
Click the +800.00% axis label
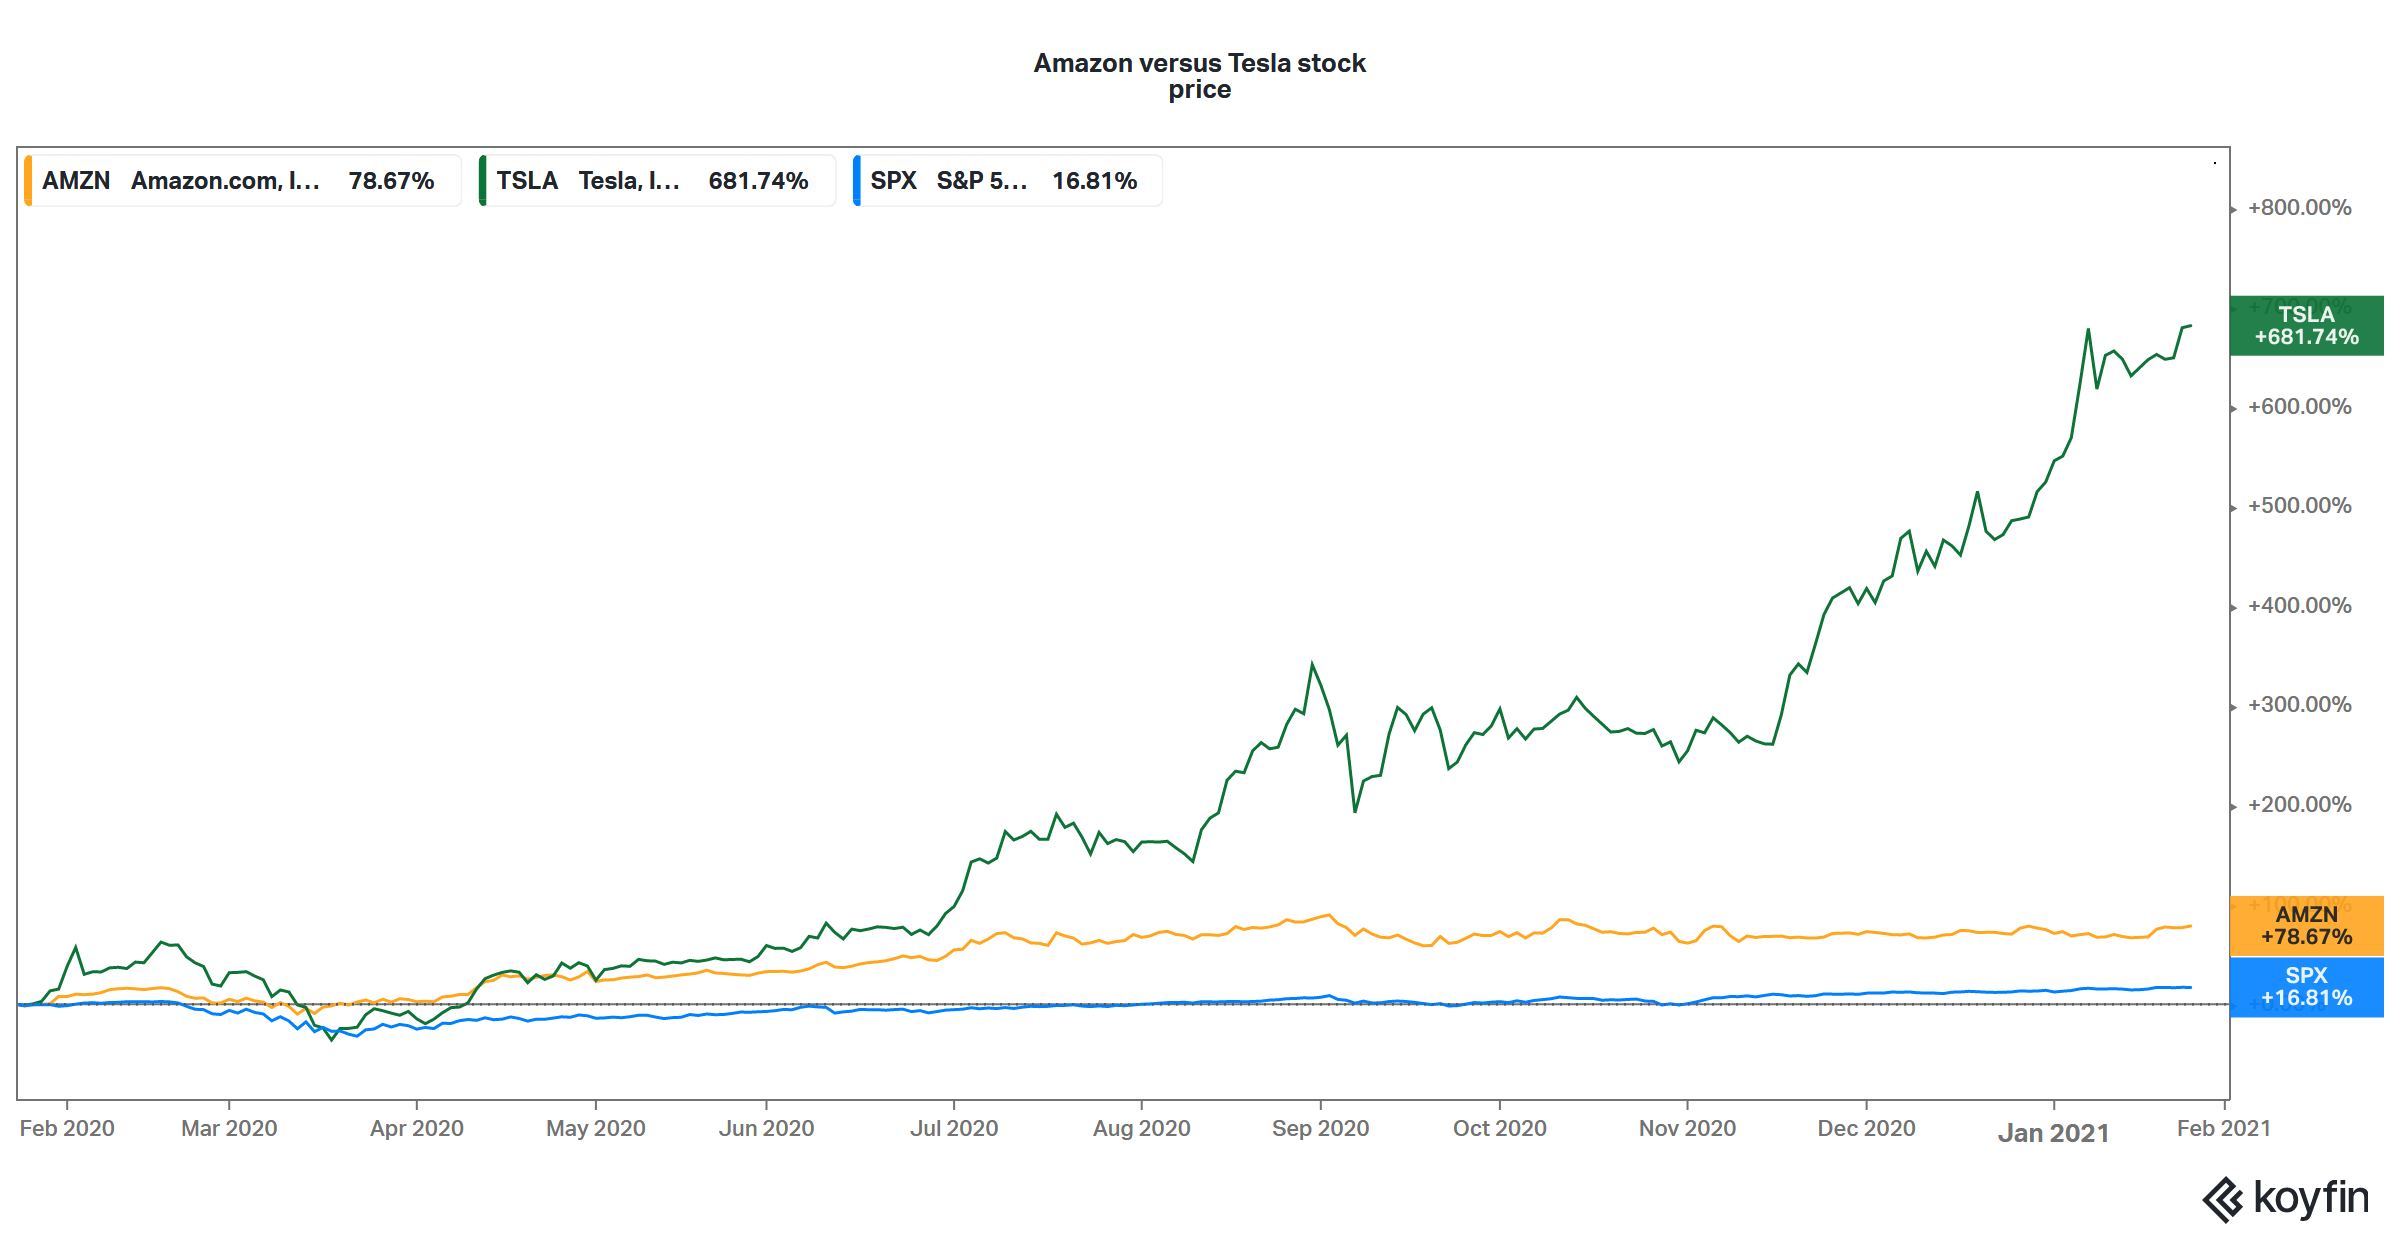(2299, 208)
